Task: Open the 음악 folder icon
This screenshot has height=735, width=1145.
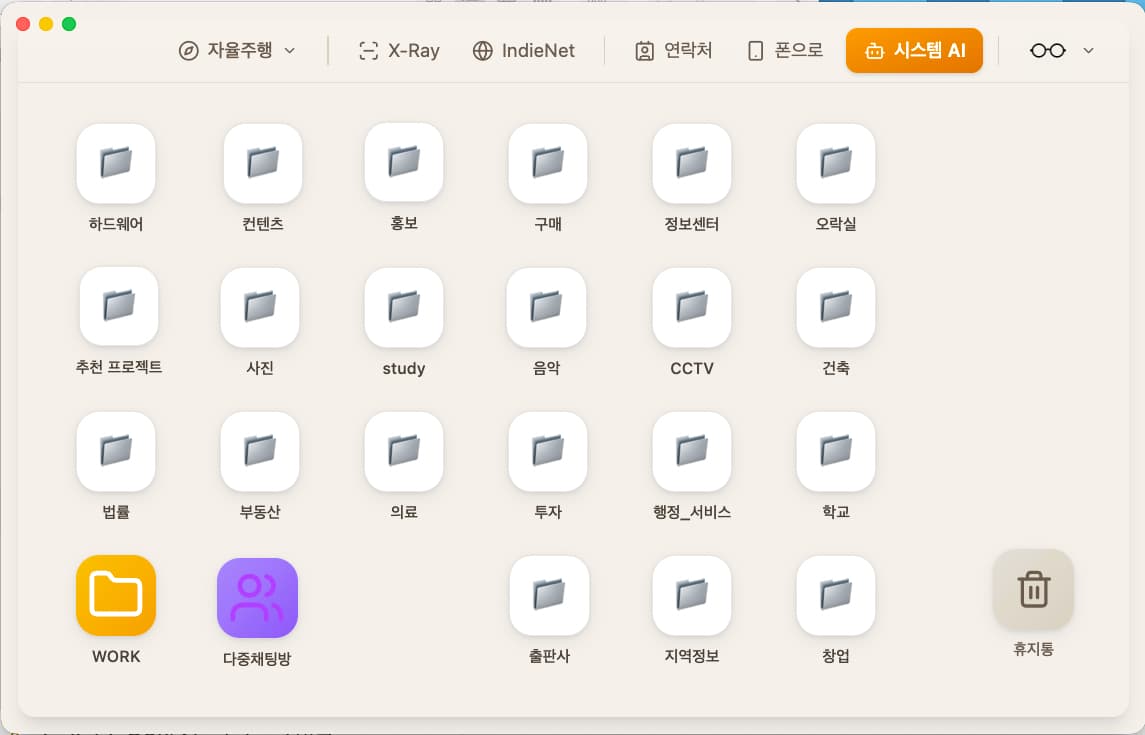Action: point(546,307)
